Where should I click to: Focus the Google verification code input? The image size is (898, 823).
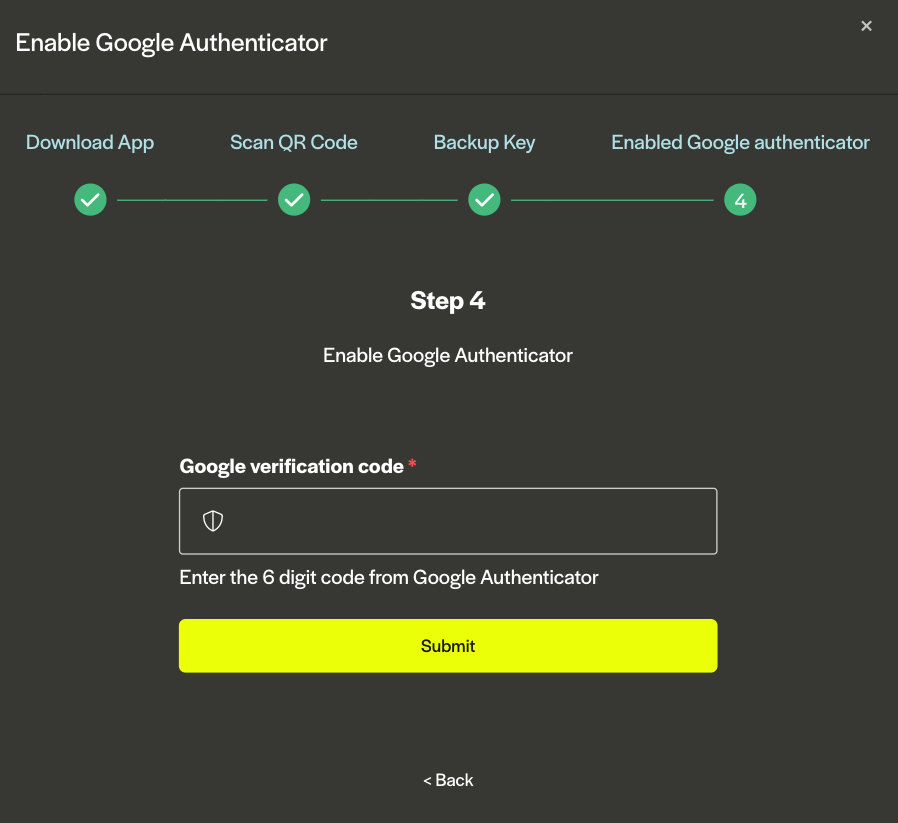(x=448, y=521)
